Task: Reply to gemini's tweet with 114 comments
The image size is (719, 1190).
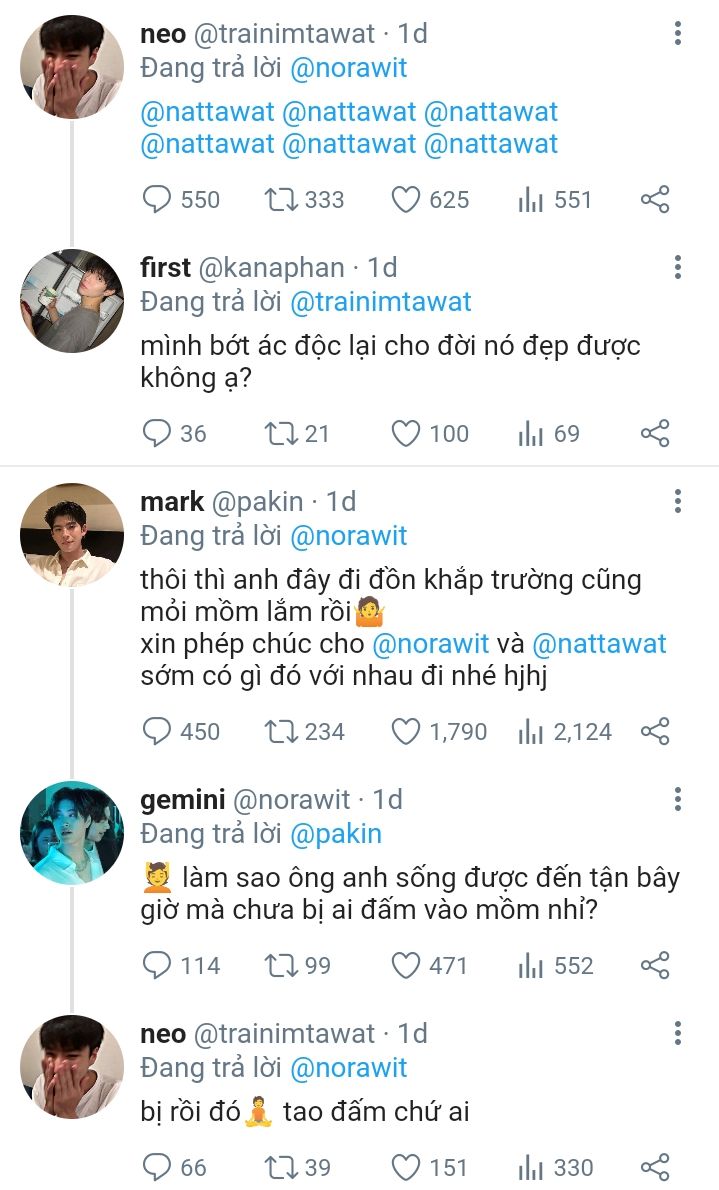Action: [x=158, y=965]
